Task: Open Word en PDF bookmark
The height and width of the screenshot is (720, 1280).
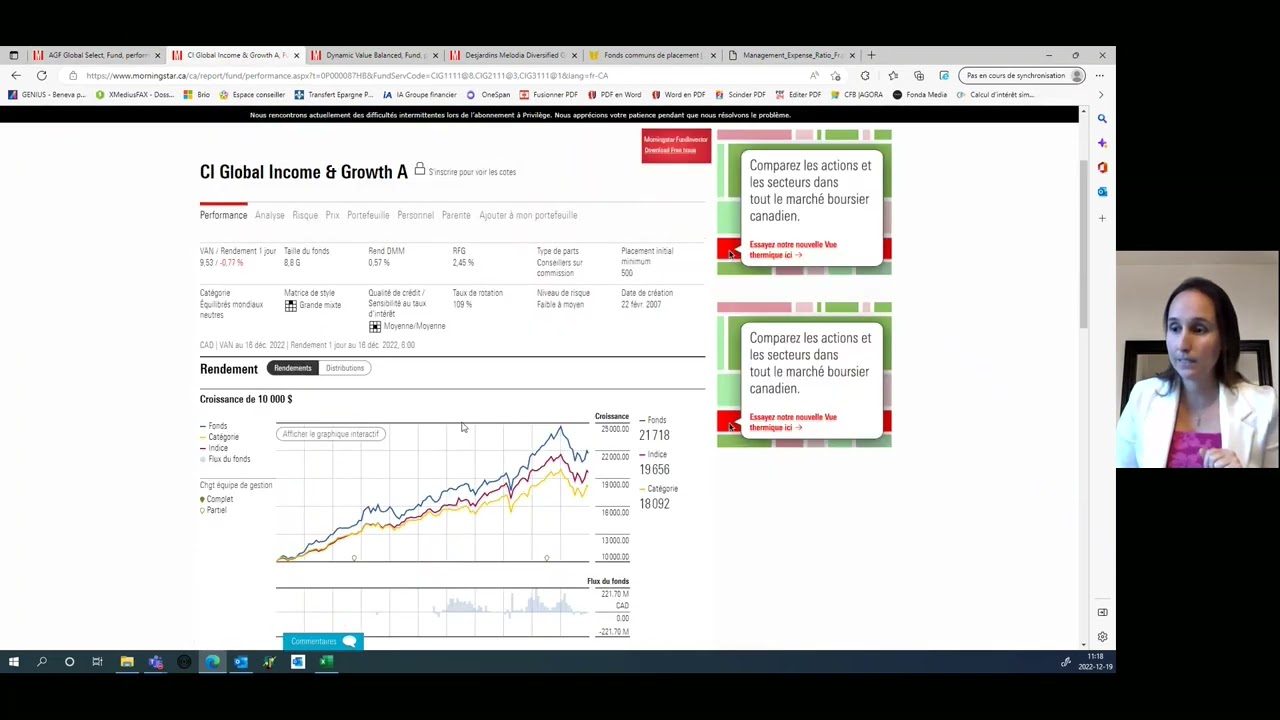Action: click(x=678, y=95)
